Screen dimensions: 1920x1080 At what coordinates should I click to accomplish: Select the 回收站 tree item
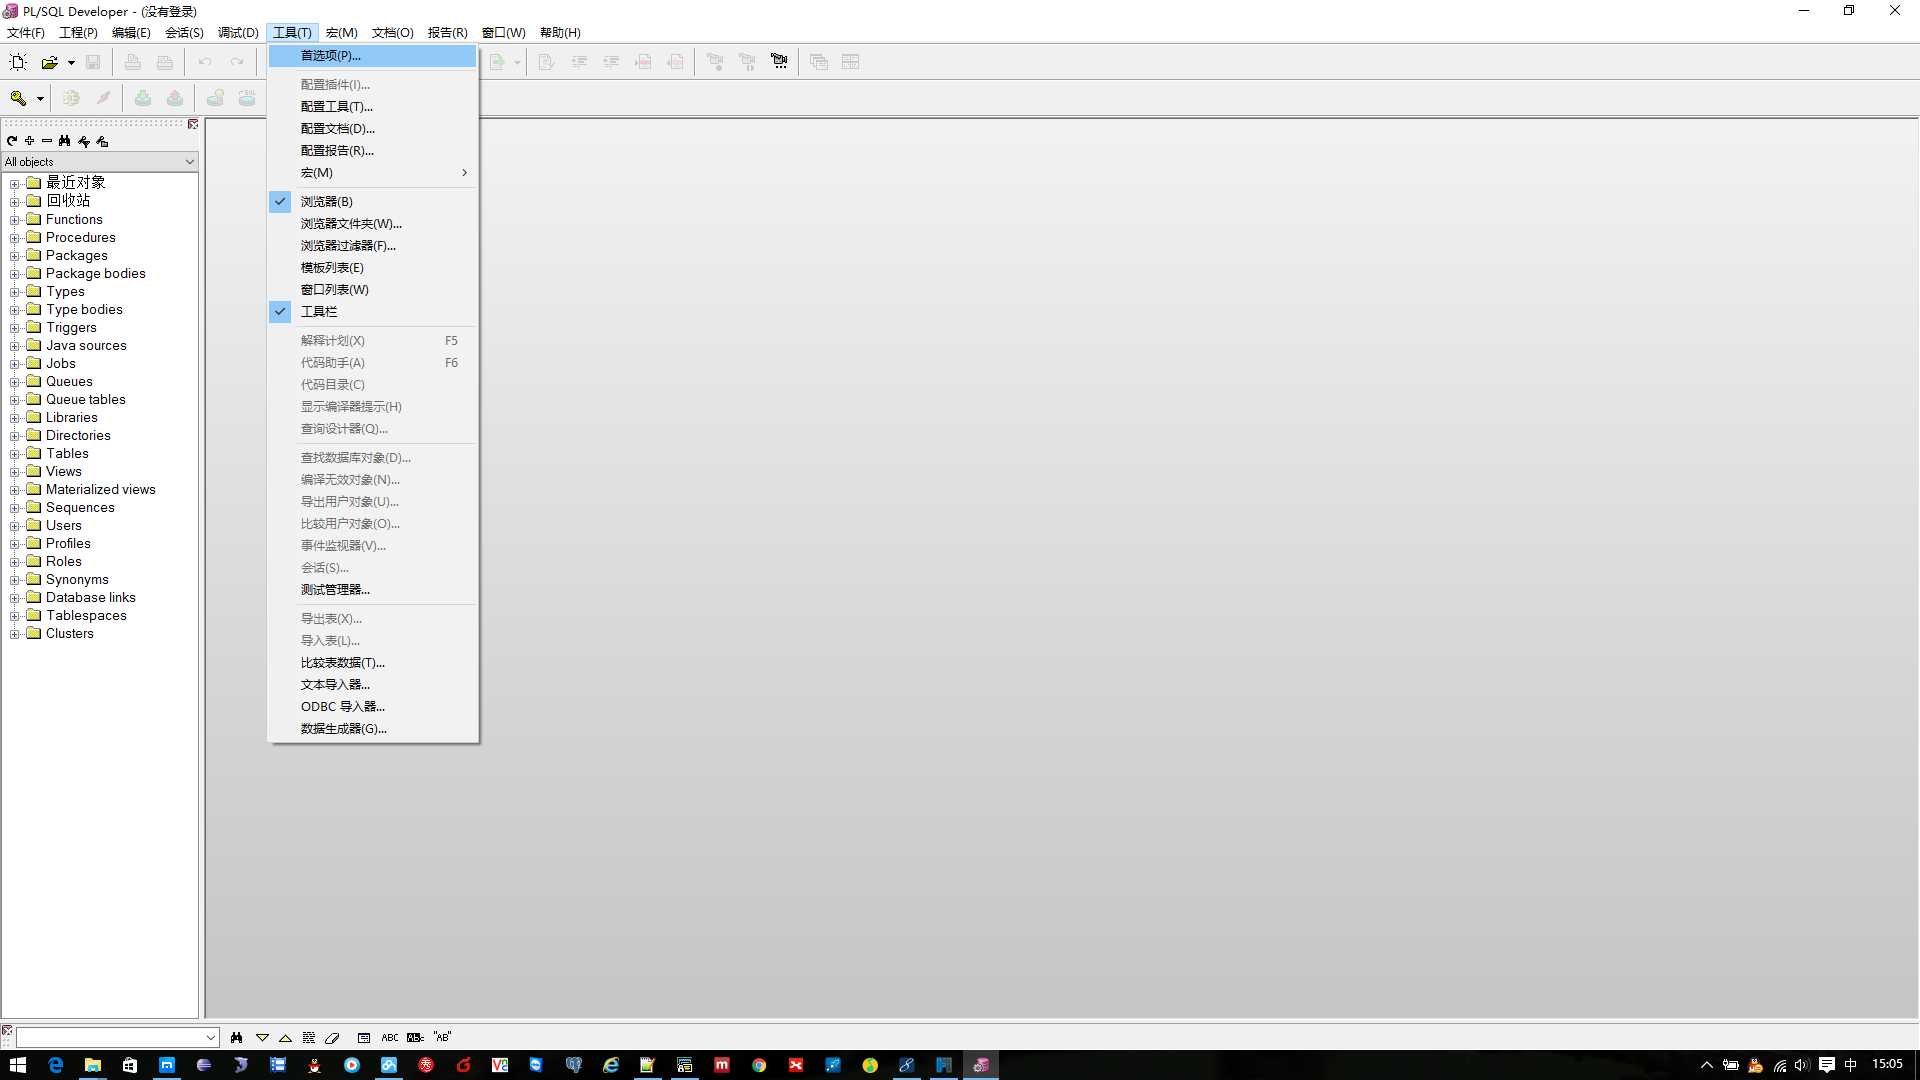click(x=68, y=201)
